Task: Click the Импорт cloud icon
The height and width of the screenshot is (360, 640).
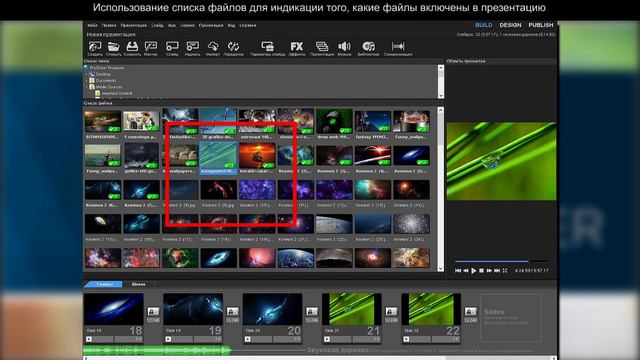Action: click(x=213, y=48)
